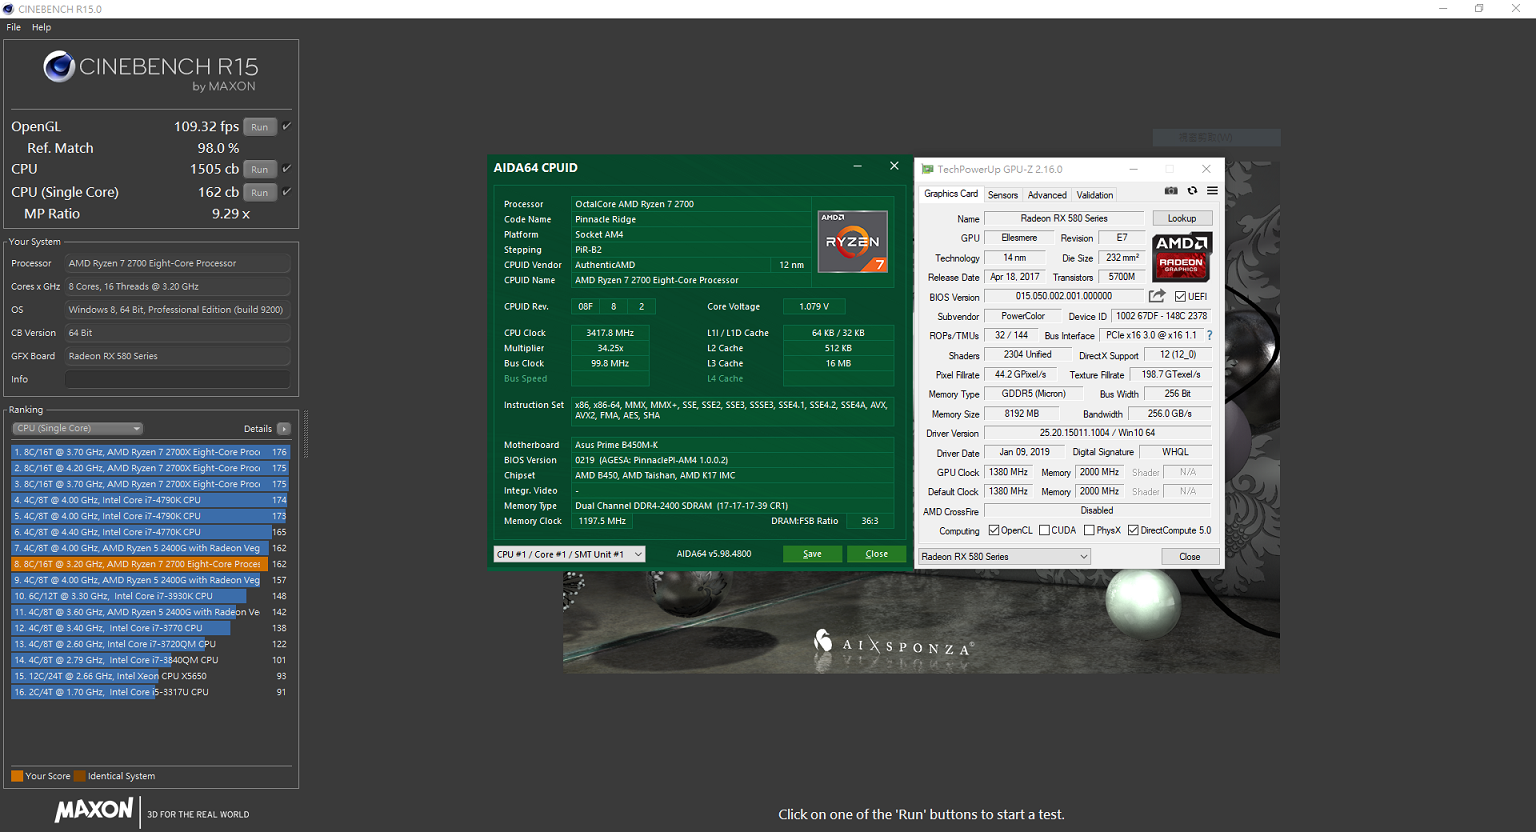Viewport: 1536px width, 832px height.
Task: Select ranking row 6 Intel Core i7-4770K
Action: (150, 532)
